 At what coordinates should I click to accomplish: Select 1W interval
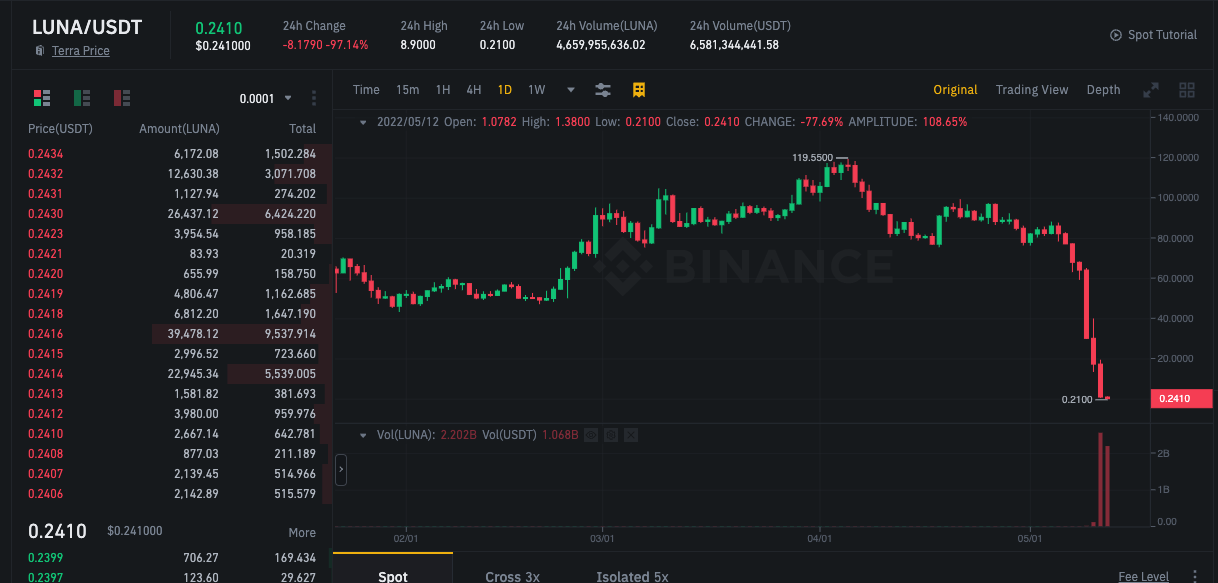537,90
